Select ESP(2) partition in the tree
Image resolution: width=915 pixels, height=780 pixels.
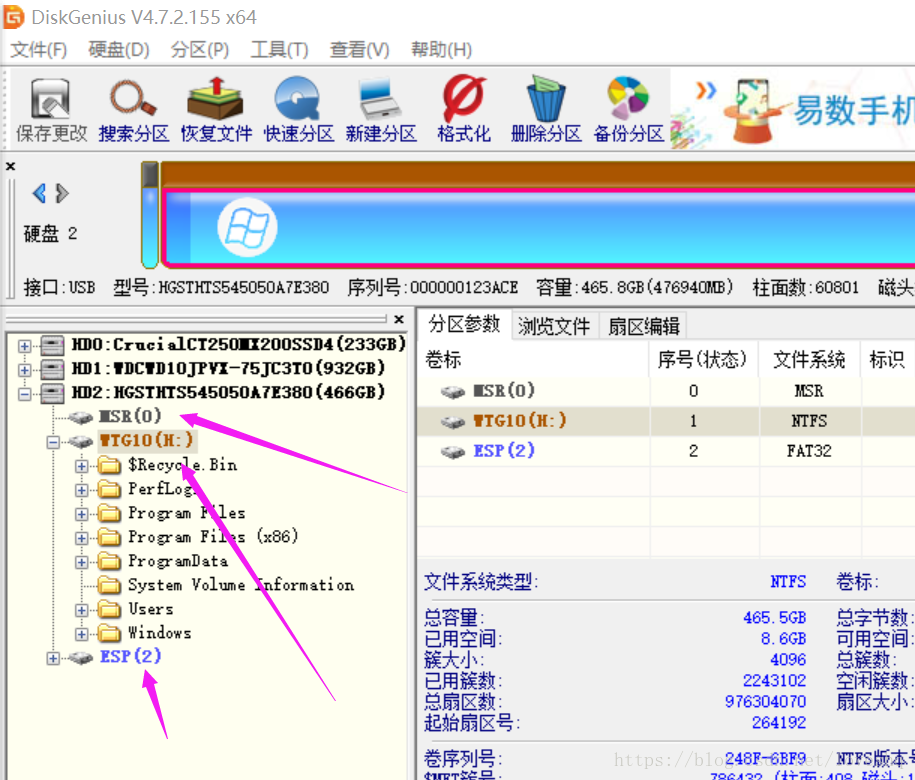pyautogui.click(x=130, y=656)
